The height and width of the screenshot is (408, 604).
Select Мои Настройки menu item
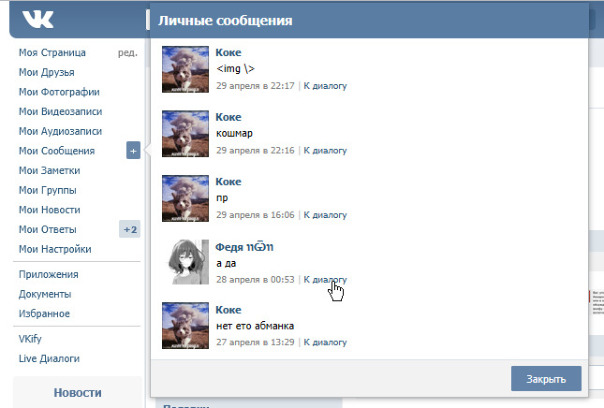55,249
